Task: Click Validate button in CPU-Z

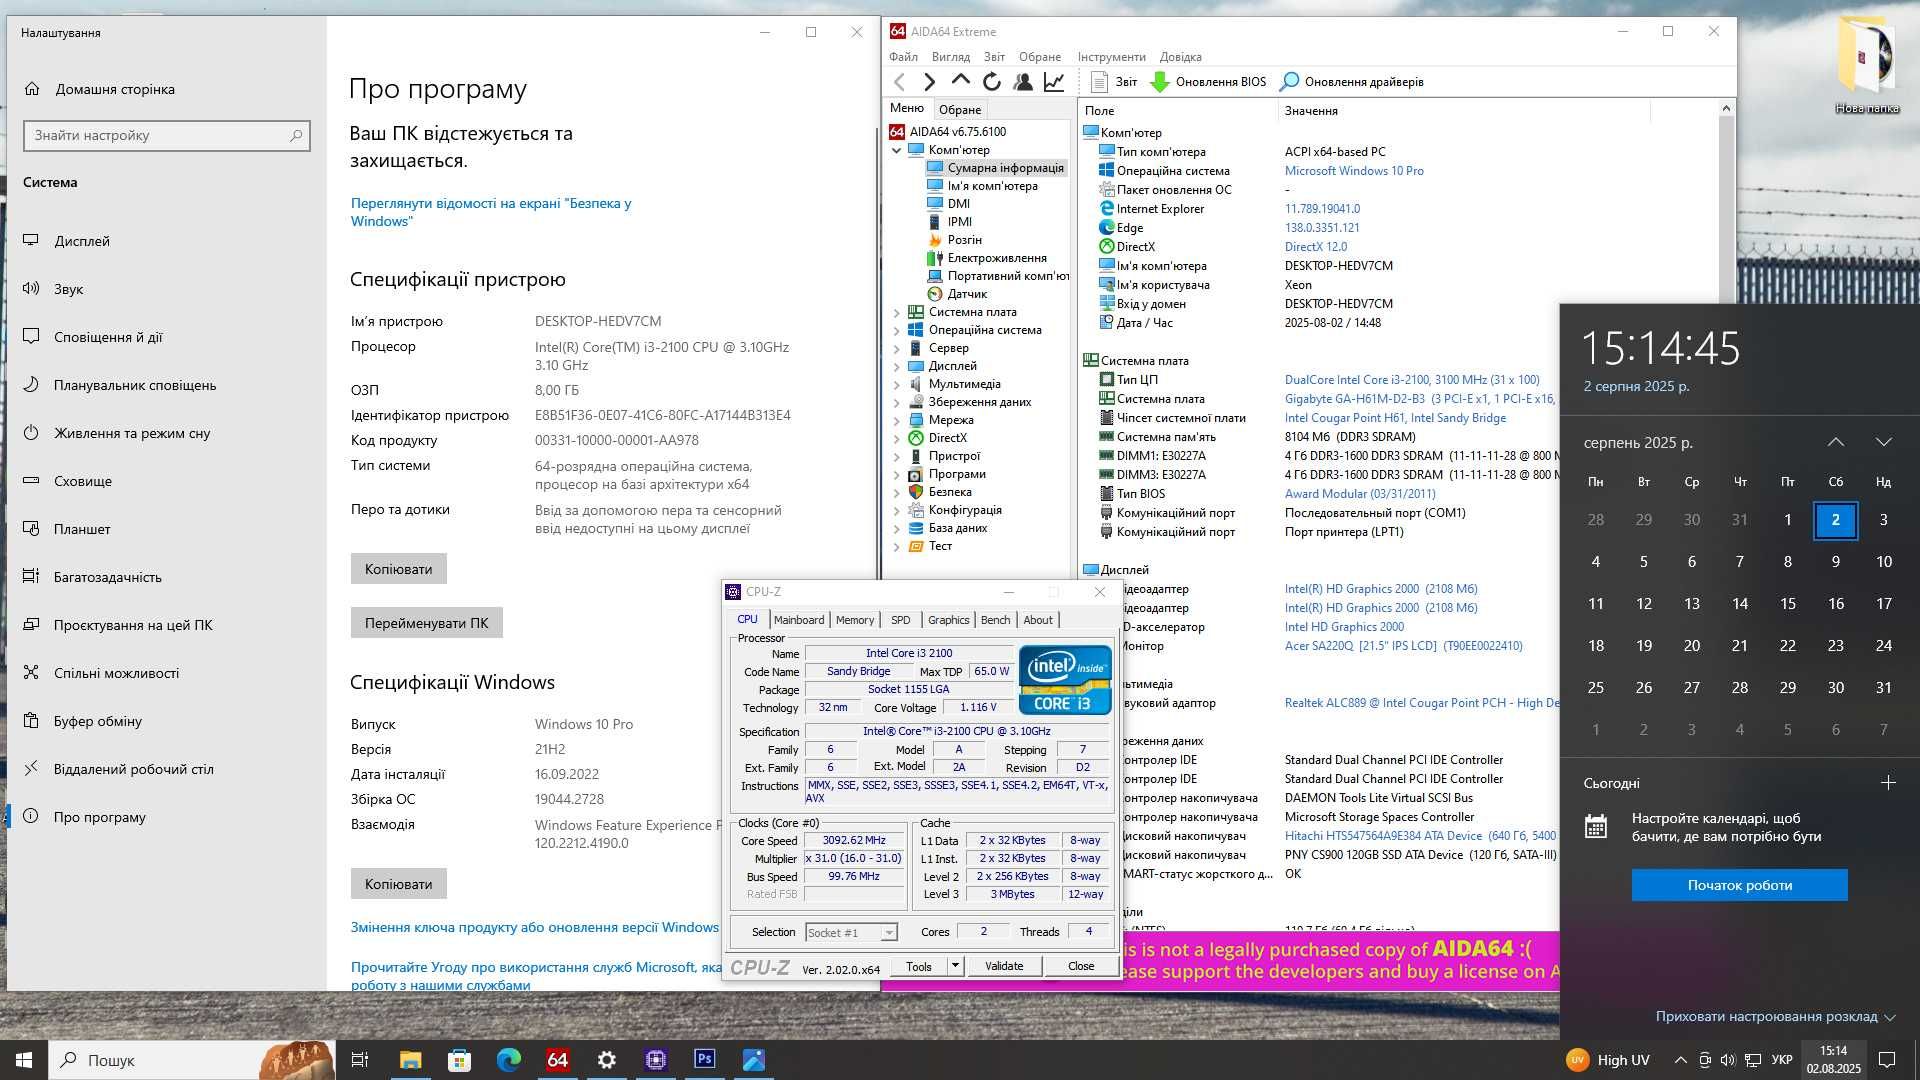Action: tap(1004, 966)
